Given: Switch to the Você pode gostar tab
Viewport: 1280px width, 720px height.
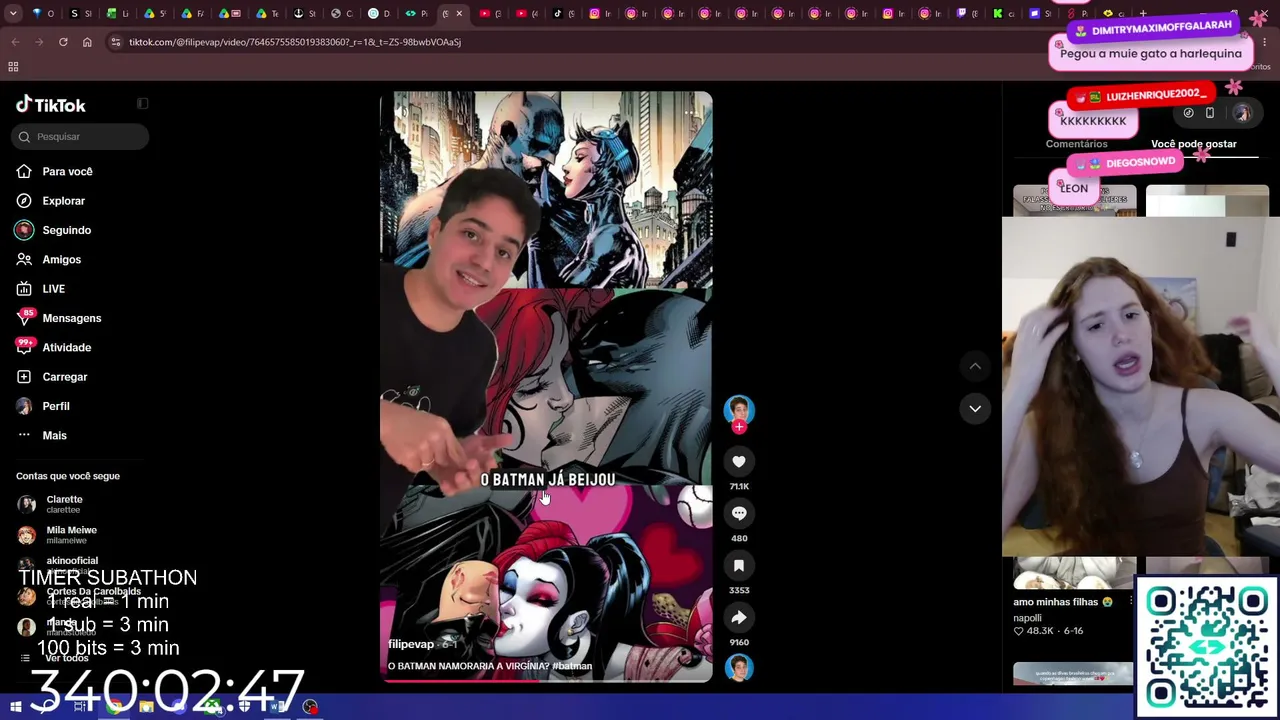Looking at the screenshot, I should [x=1193, y=144].
